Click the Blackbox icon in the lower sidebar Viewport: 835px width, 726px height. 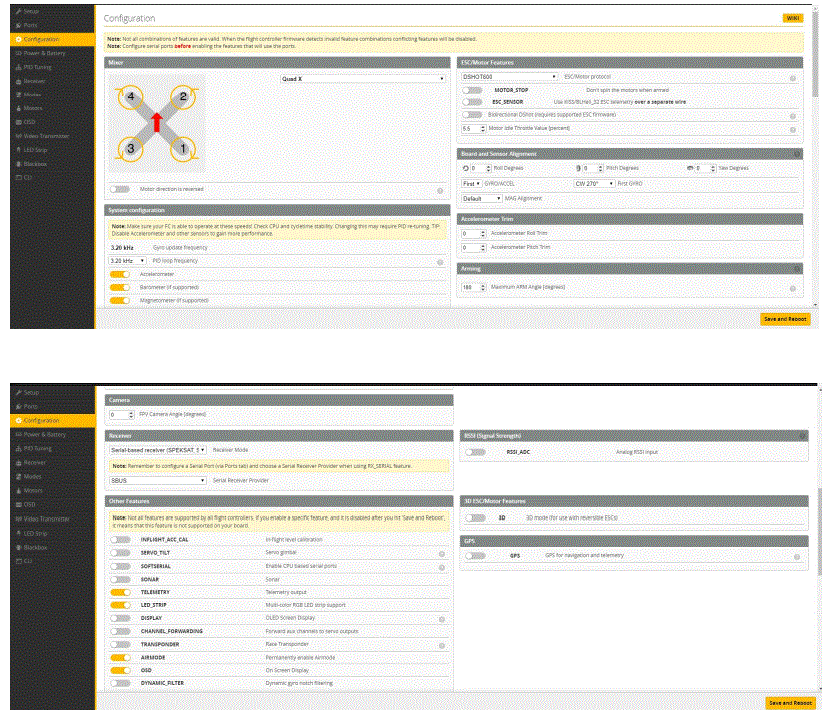[19, 548]
